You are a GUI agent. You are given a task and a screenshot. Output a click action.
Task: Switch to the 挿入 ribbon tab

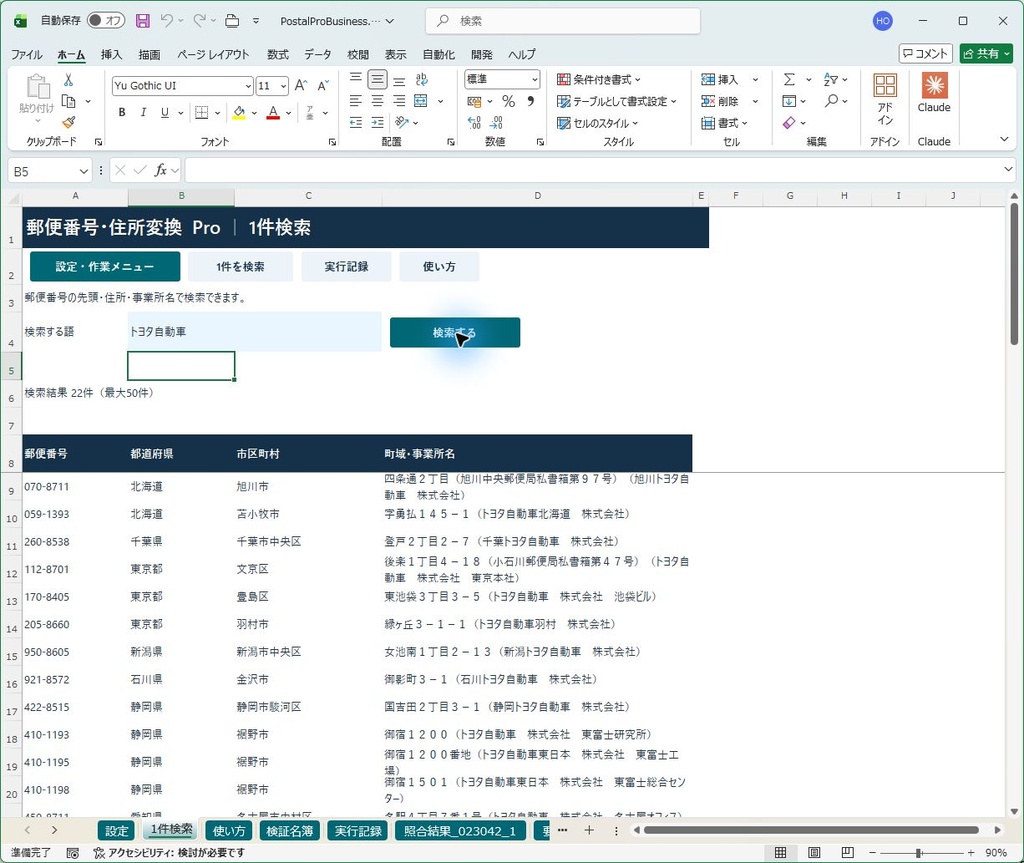pos(111,54)
